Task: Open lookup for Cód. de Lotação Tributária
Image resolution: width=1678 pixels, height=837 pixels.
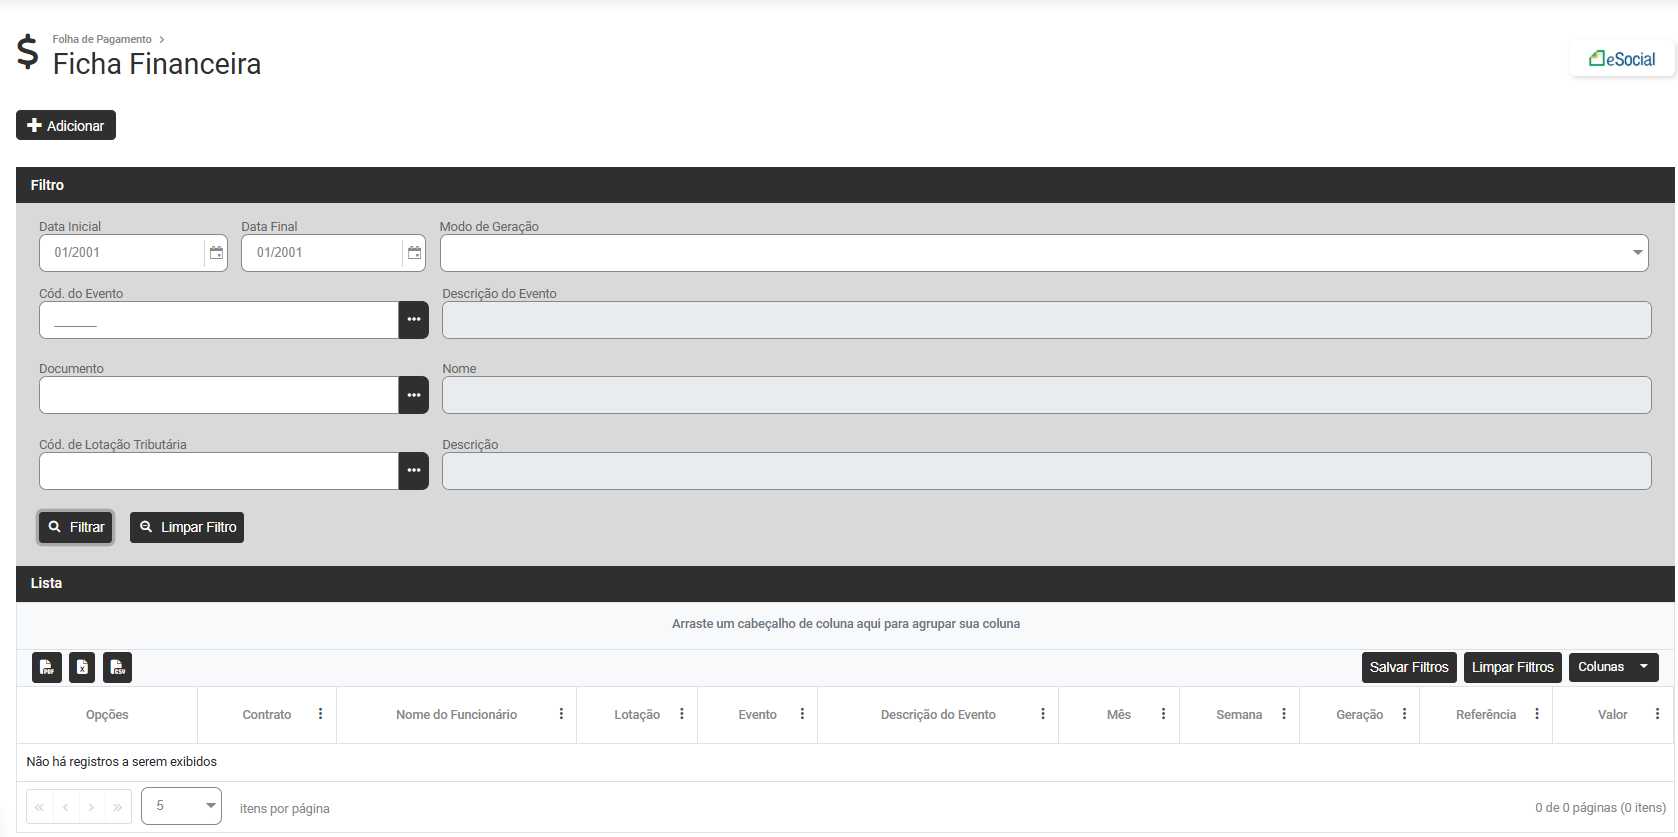Action: (x=414, y=471)
